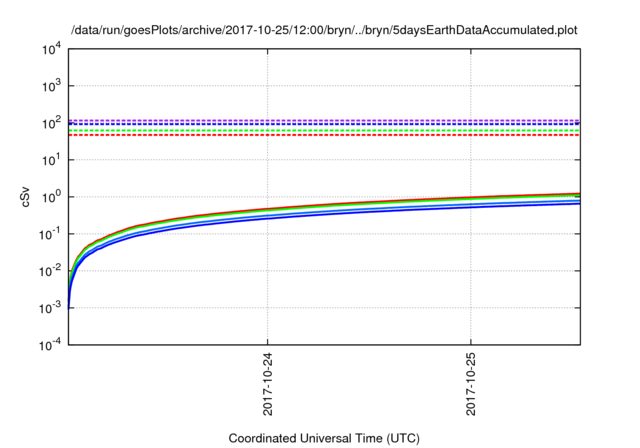Click the 10^-1 y-axis tick label
This screenshot has width=640, height=448.
click(50, 234)
